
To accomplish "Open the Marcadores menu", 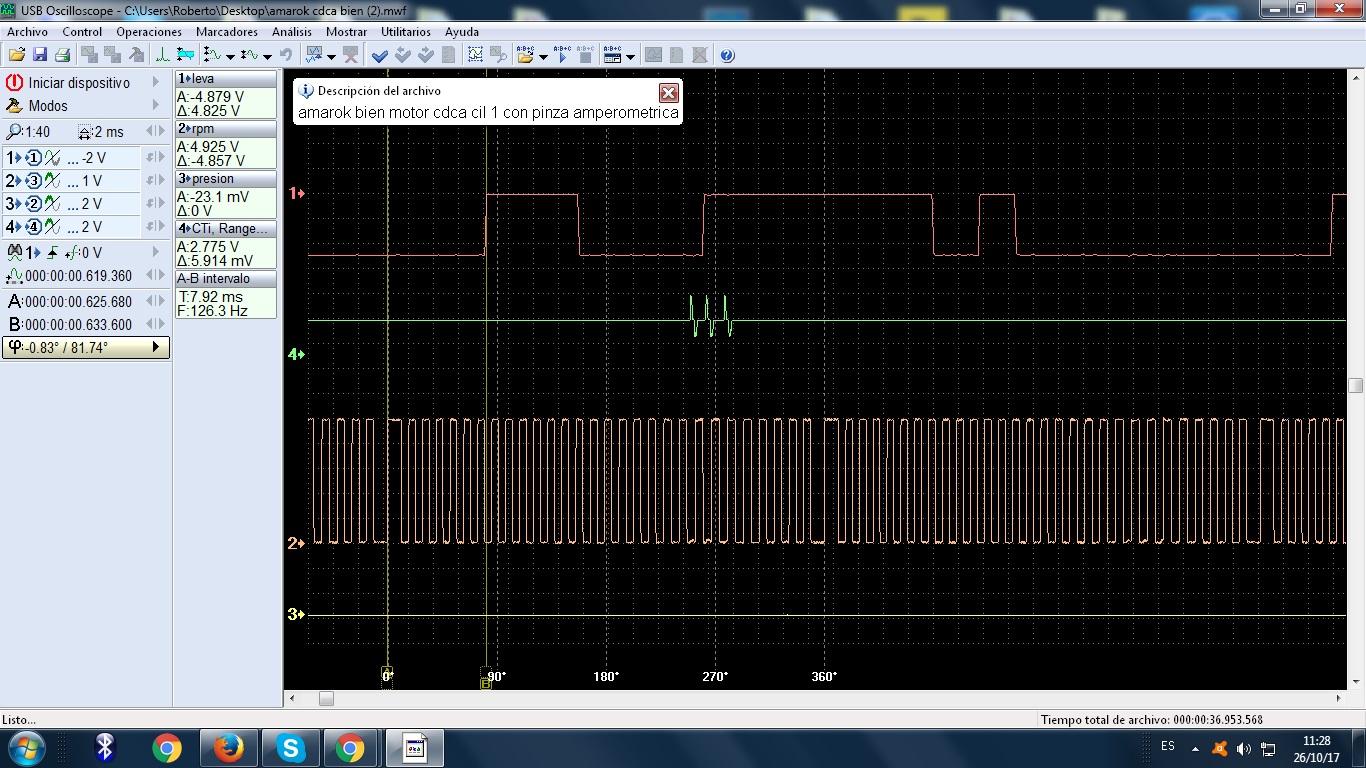I will click(227, 31).
